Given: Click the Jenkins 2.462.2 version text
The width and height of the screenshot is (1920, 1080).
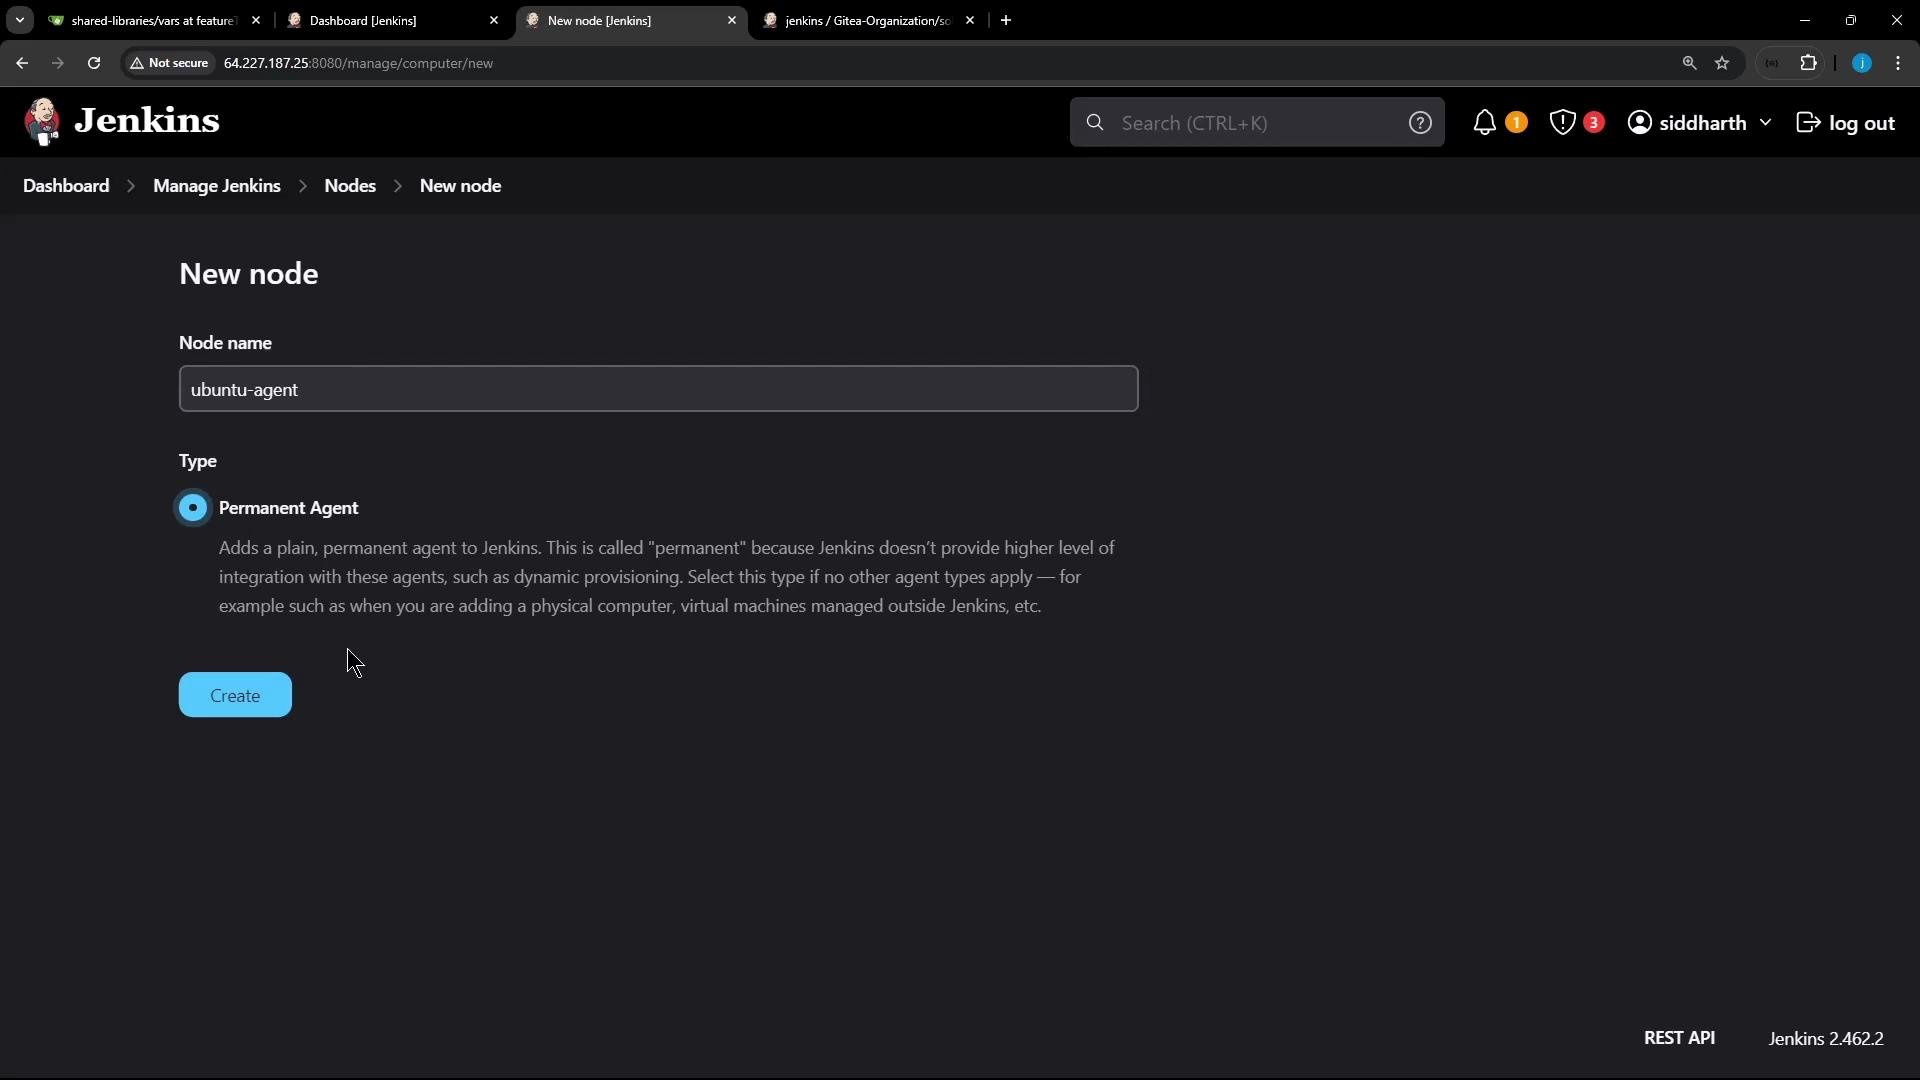Looking at the screenshot, I should coord(1826,1038).
